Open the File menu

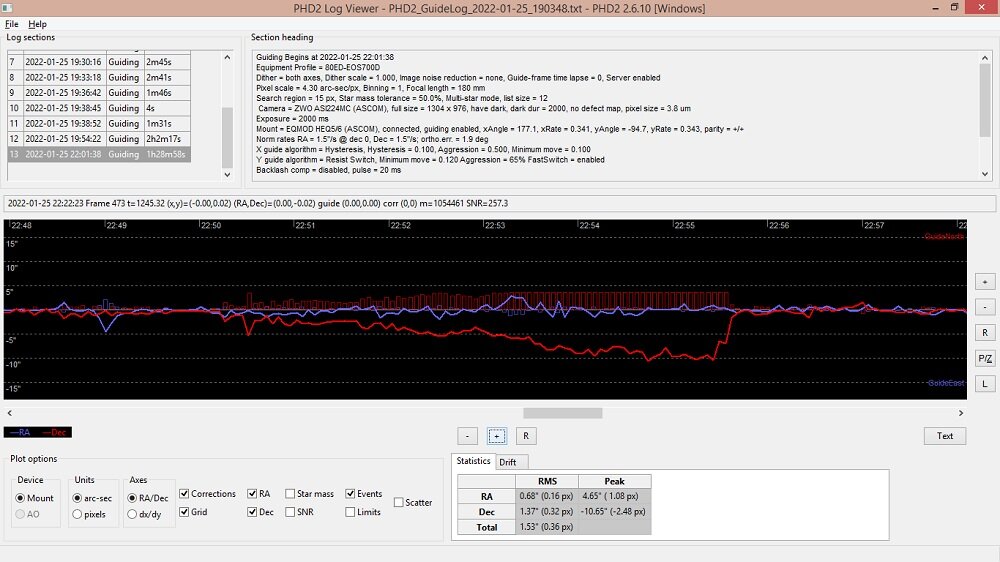pyautogui.click(x=11, y=24)
